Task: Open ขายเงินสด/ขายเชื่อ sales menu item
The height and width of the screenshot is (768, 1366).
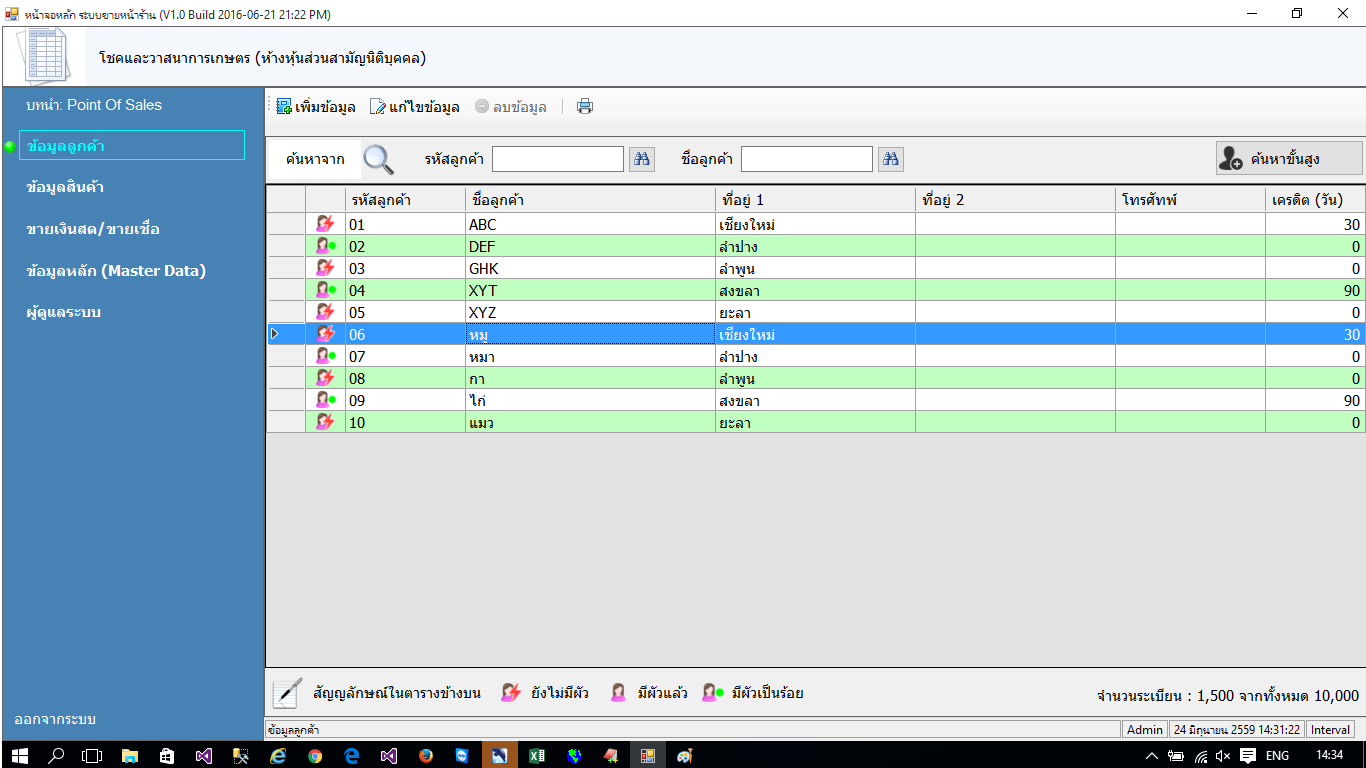Action: (93, 229)
